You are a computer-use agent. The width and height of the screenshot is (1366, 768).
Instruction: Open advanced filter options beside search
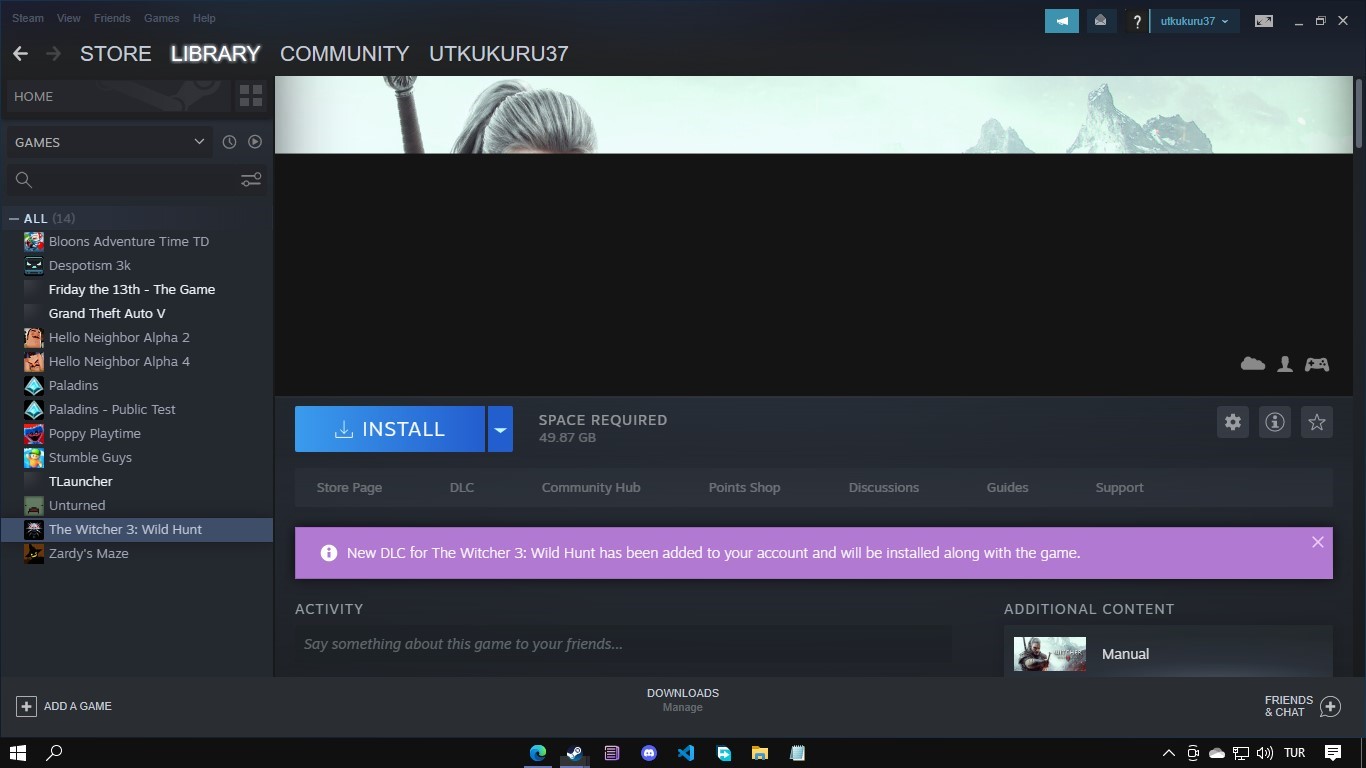point(251,179)
